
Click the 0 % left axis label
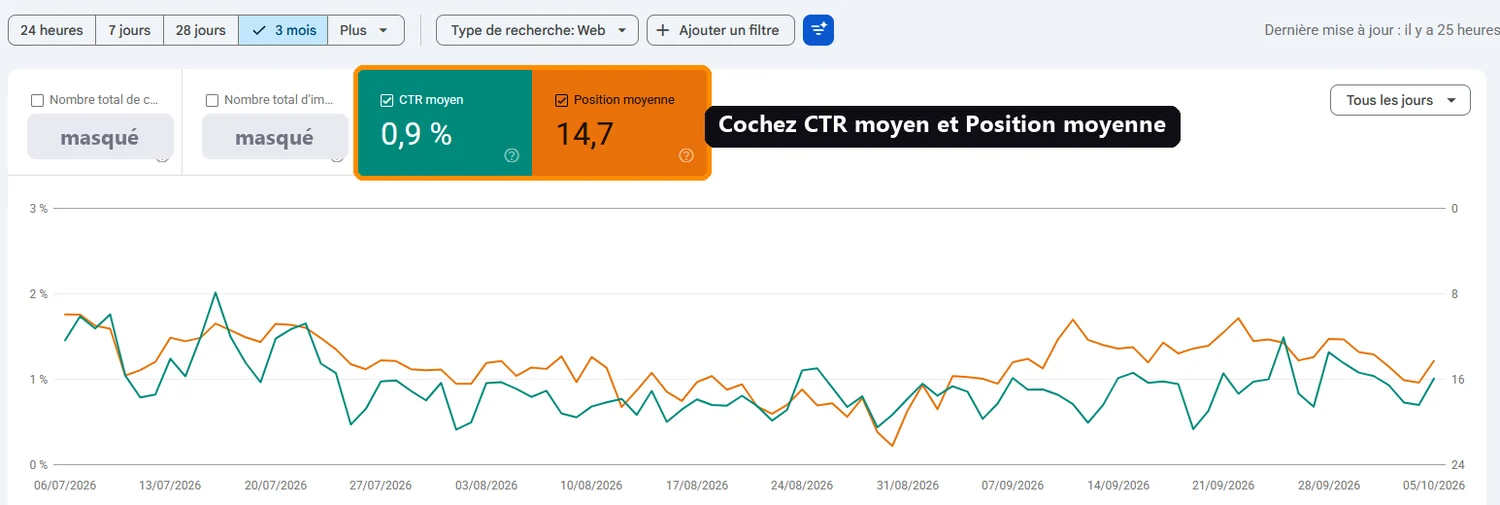[x=38, y=465]
